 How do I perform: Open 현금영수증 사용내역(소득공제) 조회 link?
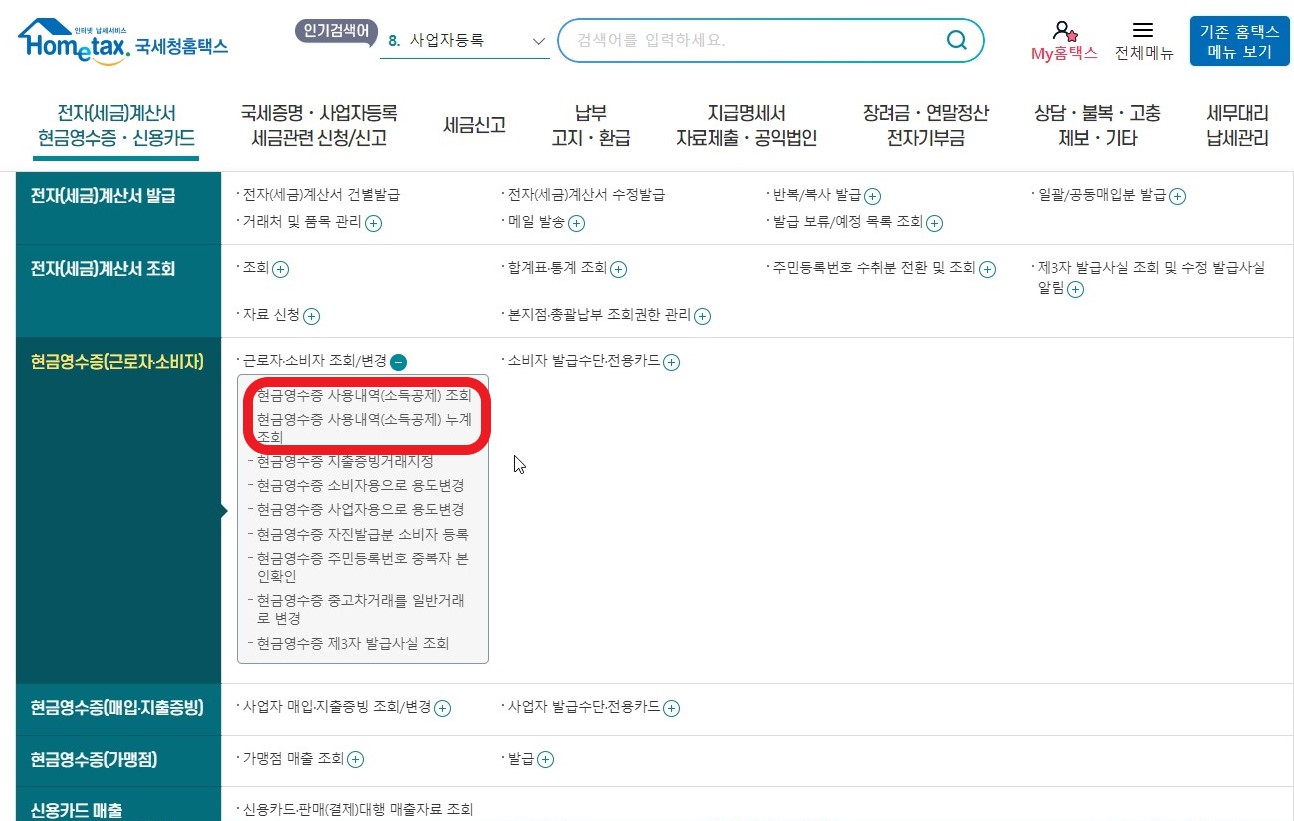[x=364, y=395]
